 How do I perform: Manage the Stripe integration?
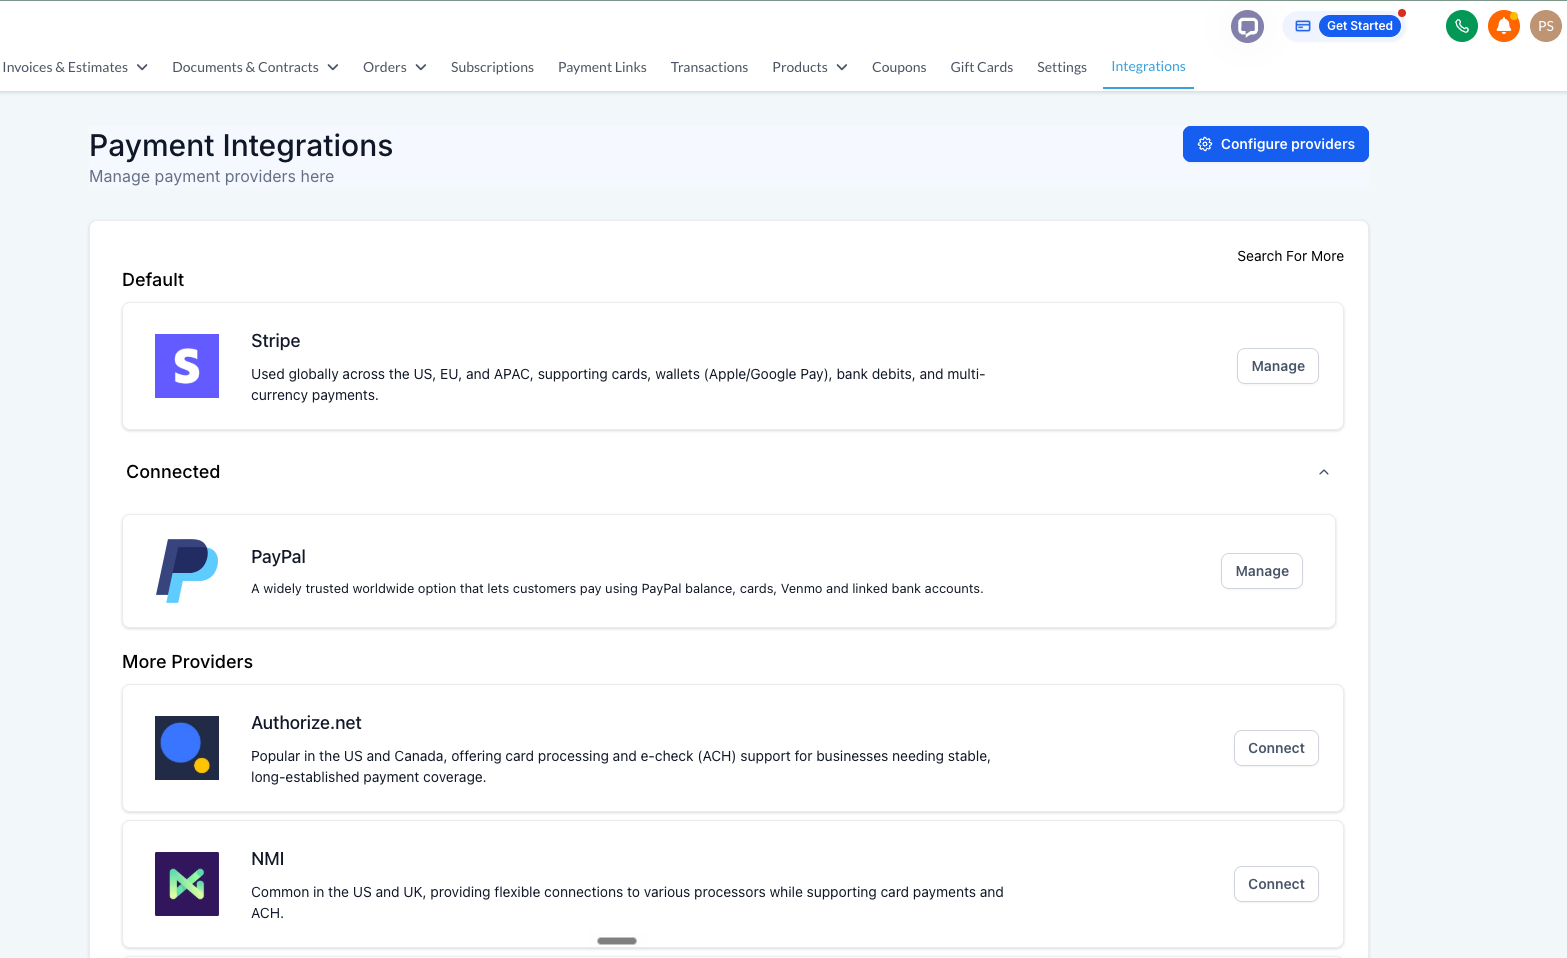[x=1278, y=366]
